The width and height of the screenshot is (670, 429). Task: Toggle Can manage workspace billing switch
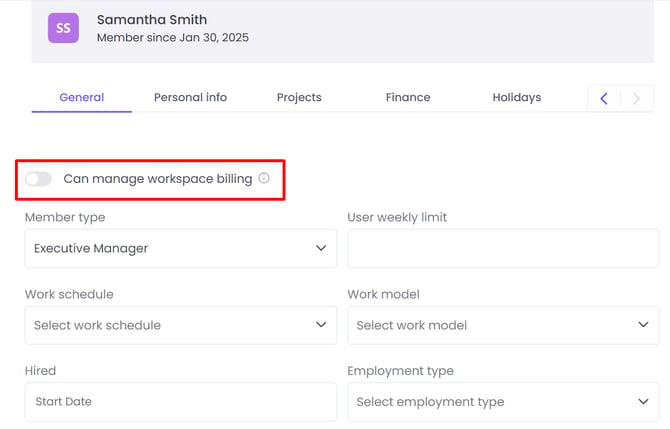[39, 179]
